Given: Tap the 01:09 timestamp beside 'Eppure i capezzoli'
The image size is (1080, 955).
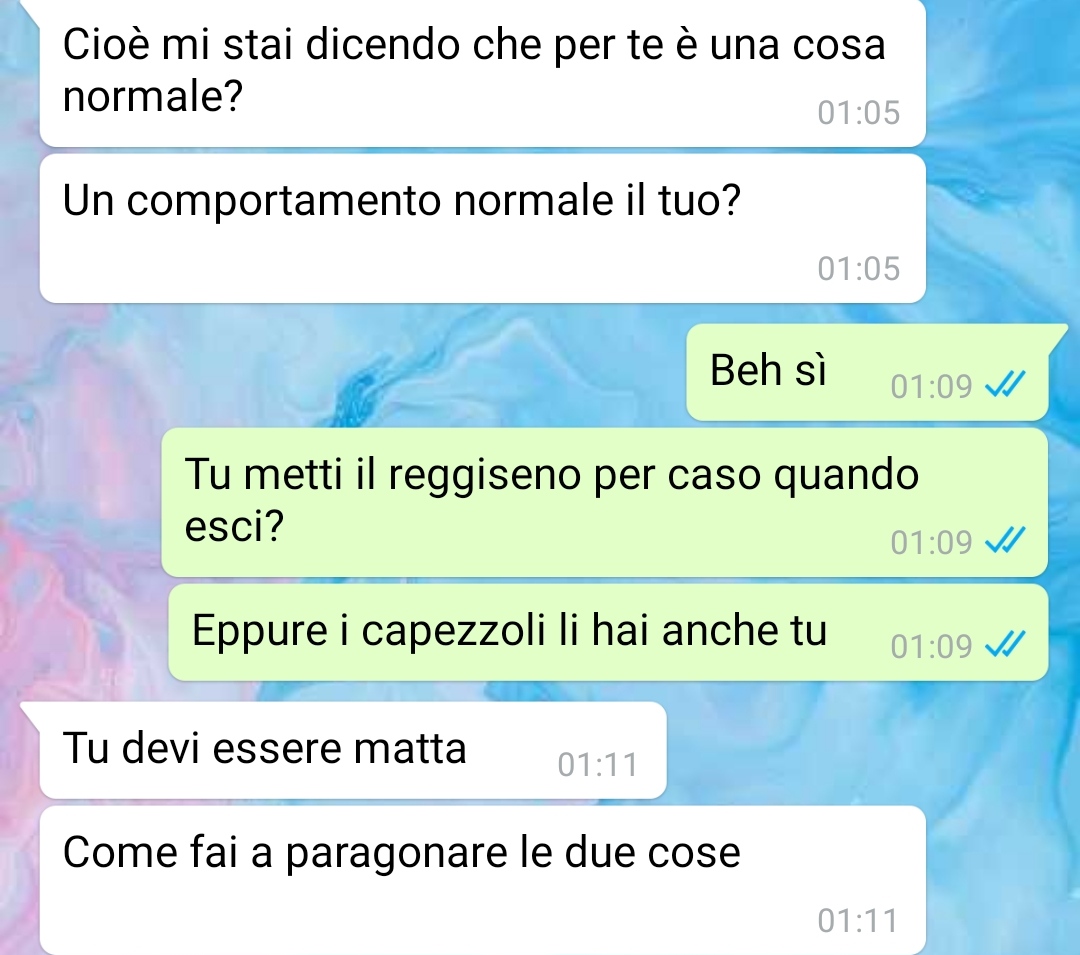Looking at the screenshot, I should pos(931,646).
